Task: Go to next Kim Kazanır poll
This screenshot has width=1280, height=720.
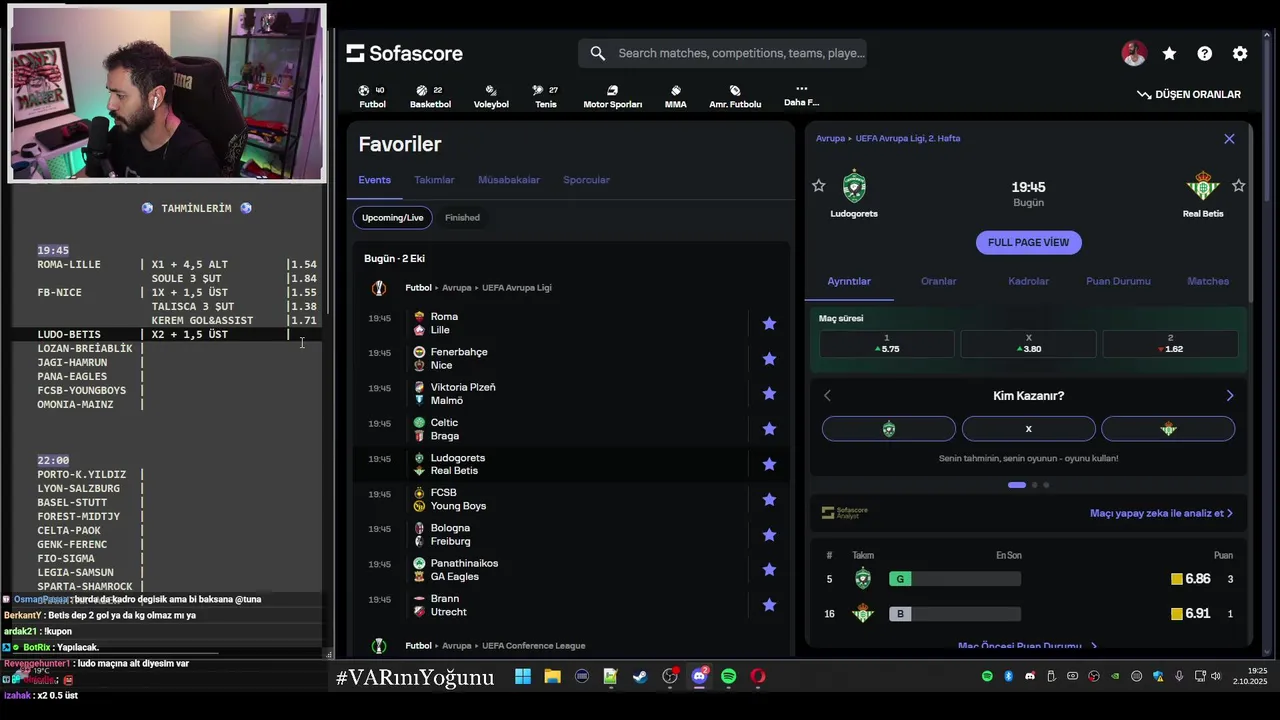Action: coord(1230,396)
